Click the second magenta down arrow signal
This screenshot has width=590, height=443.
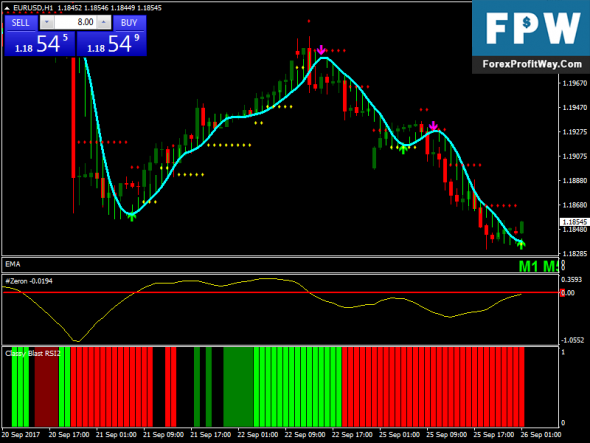[433, 126]
